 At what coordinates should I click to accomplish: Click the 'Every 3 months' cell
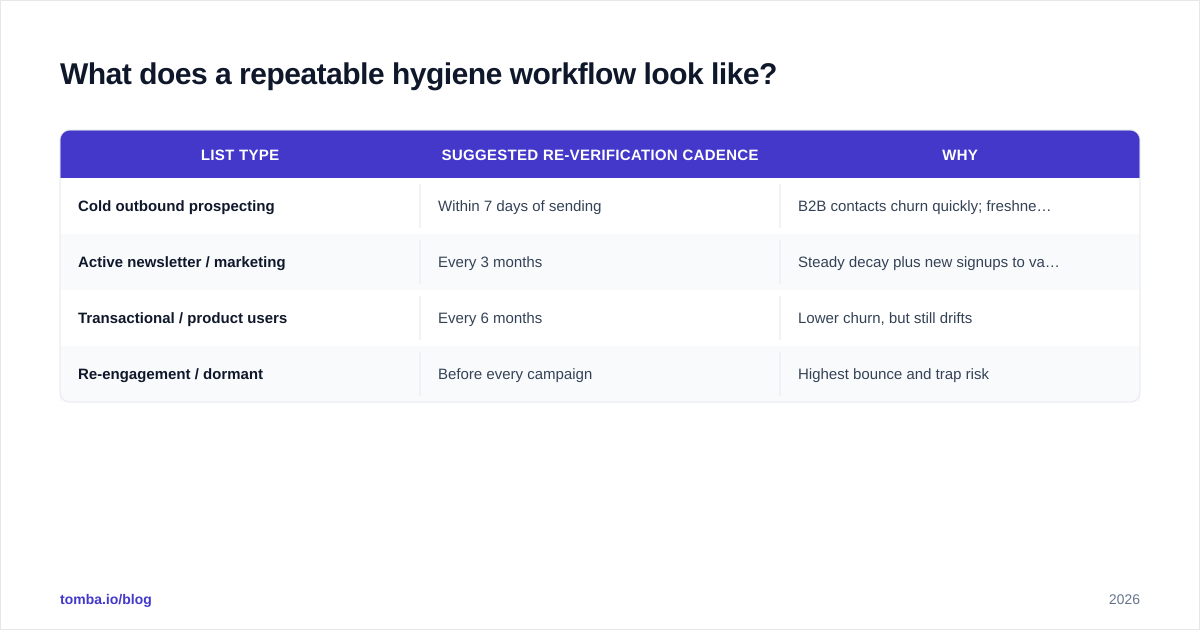pyautogui.click(x=600, y=262)
